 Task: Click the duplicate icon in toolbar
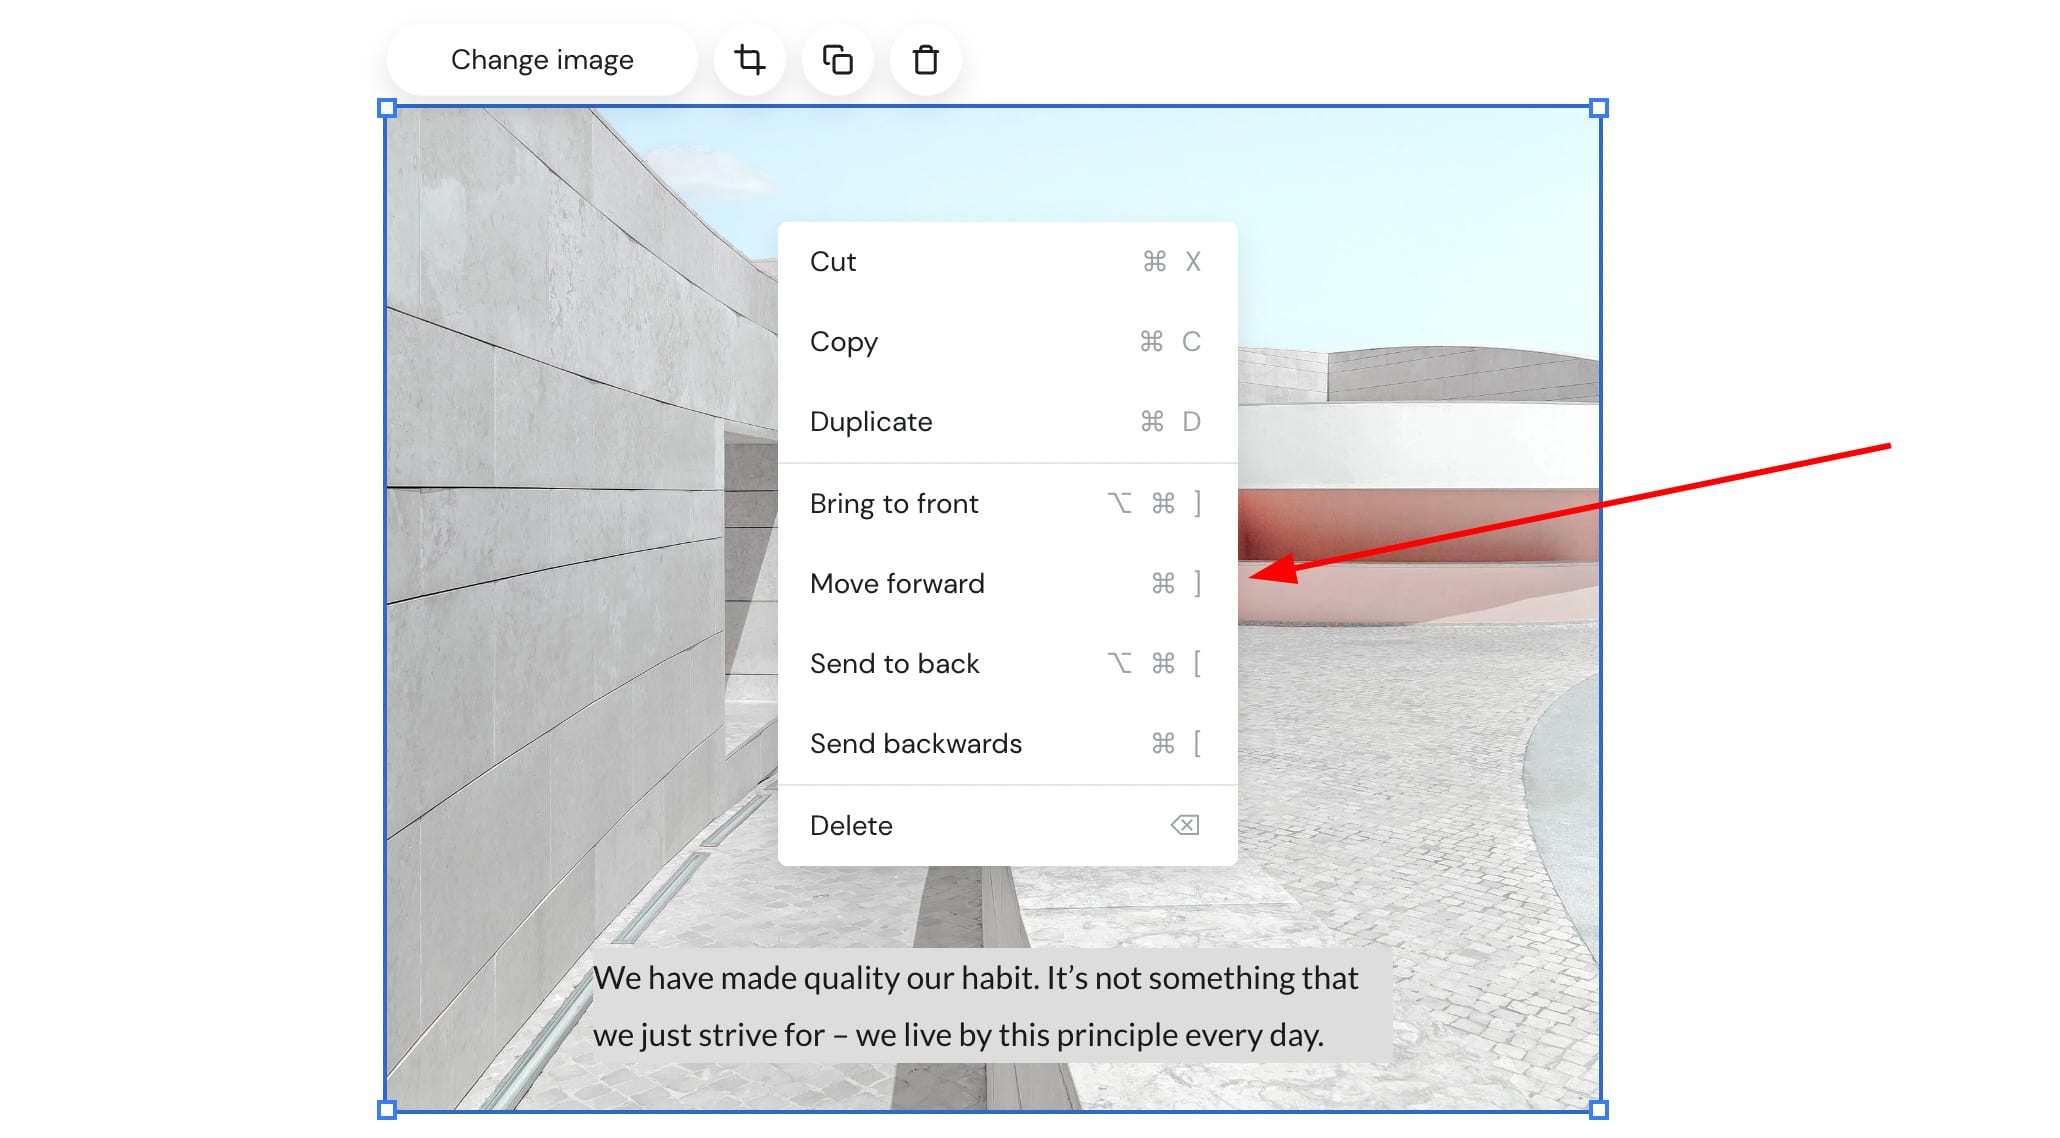837,60
